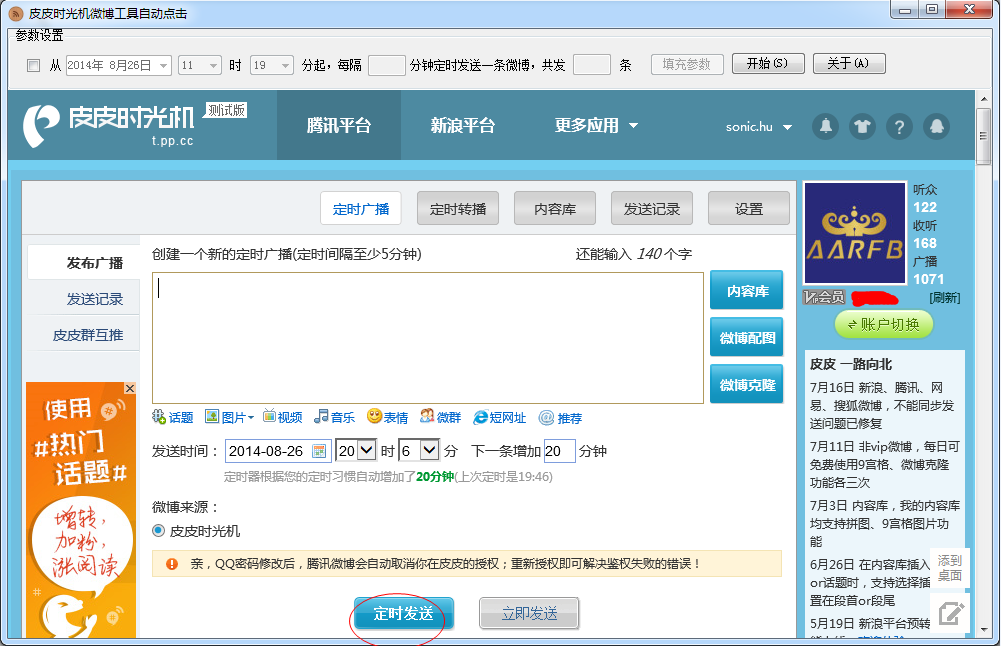
Task: Focus the weibo content text area
Action: tap(428, 338)
